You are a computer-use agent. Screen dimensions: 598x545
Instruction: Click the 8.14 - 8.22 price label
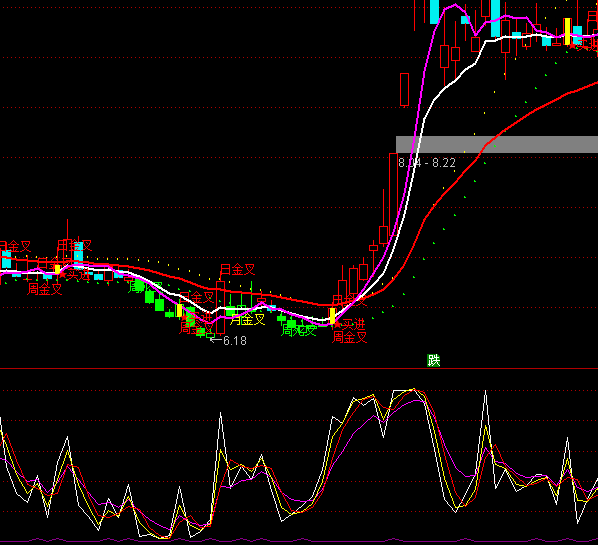pos(427,163)
